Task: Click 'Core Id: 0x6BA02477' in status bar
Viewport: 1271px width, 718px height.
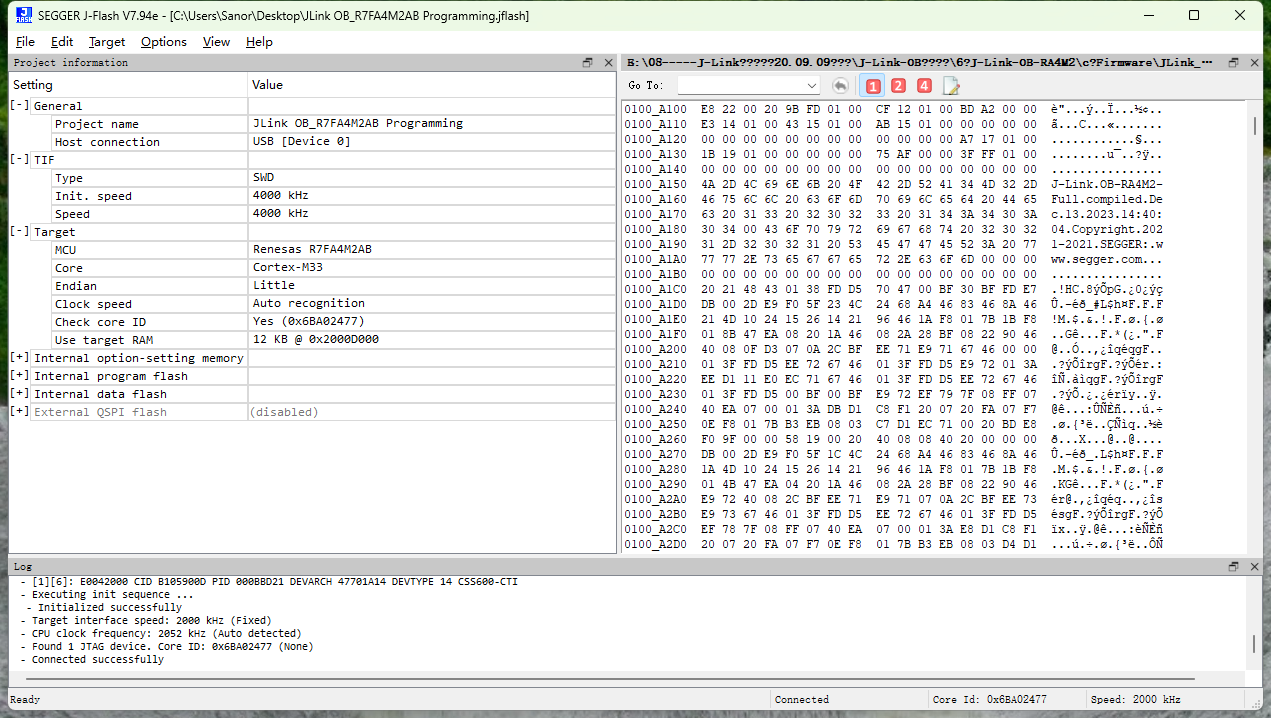Action: 989,700
